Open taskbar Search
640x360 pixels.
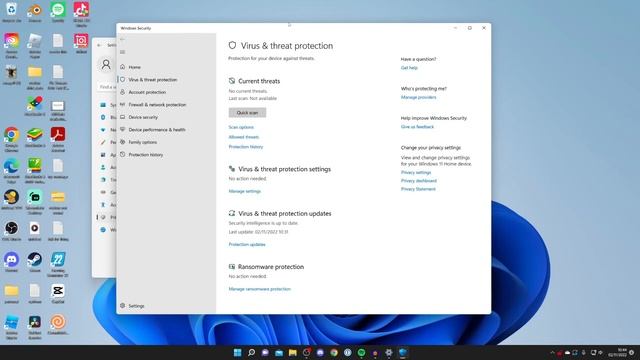pyautogui.click(x=251, y=352)
